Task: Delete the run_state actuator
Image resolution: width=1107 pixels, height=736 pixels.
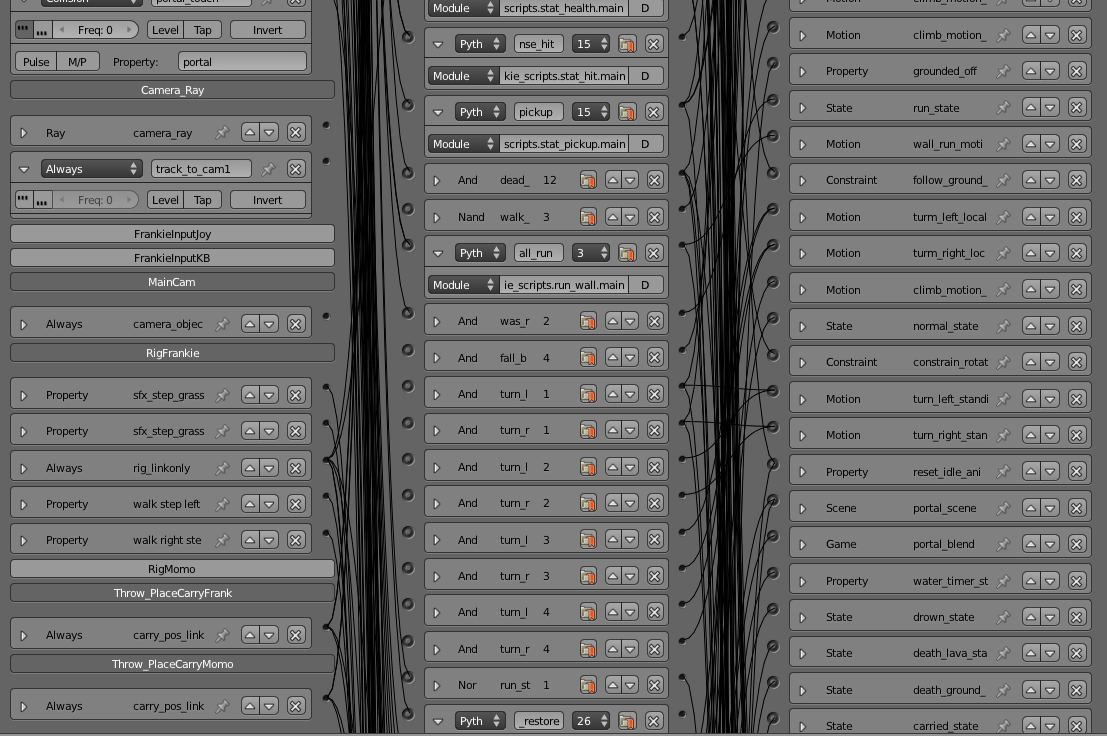Action: tap(1076, 107)
